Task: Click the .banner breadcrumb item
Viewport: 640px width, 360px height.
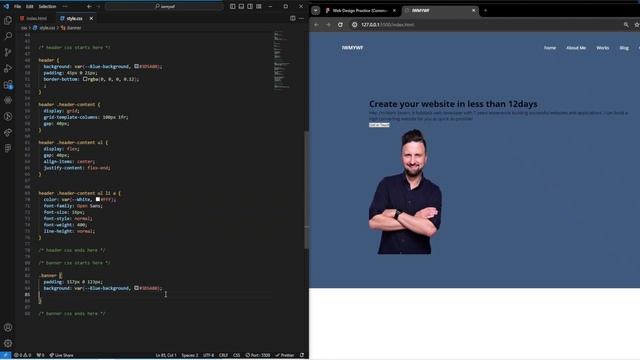Action: [71, 28]
